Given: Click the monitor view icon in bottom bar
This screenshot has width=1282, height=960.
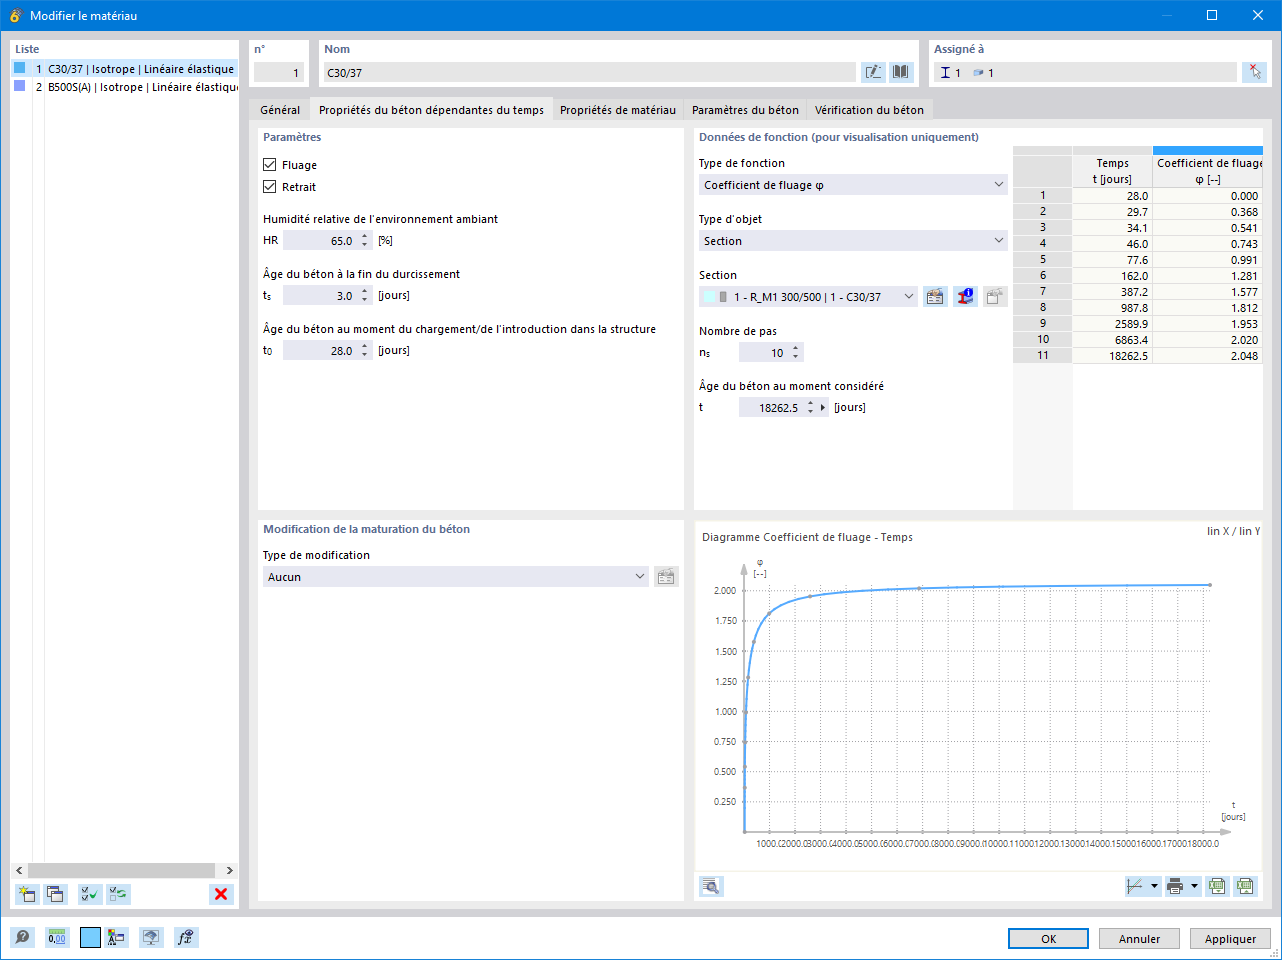Looking at the screenshot, I should coord(151,937).
